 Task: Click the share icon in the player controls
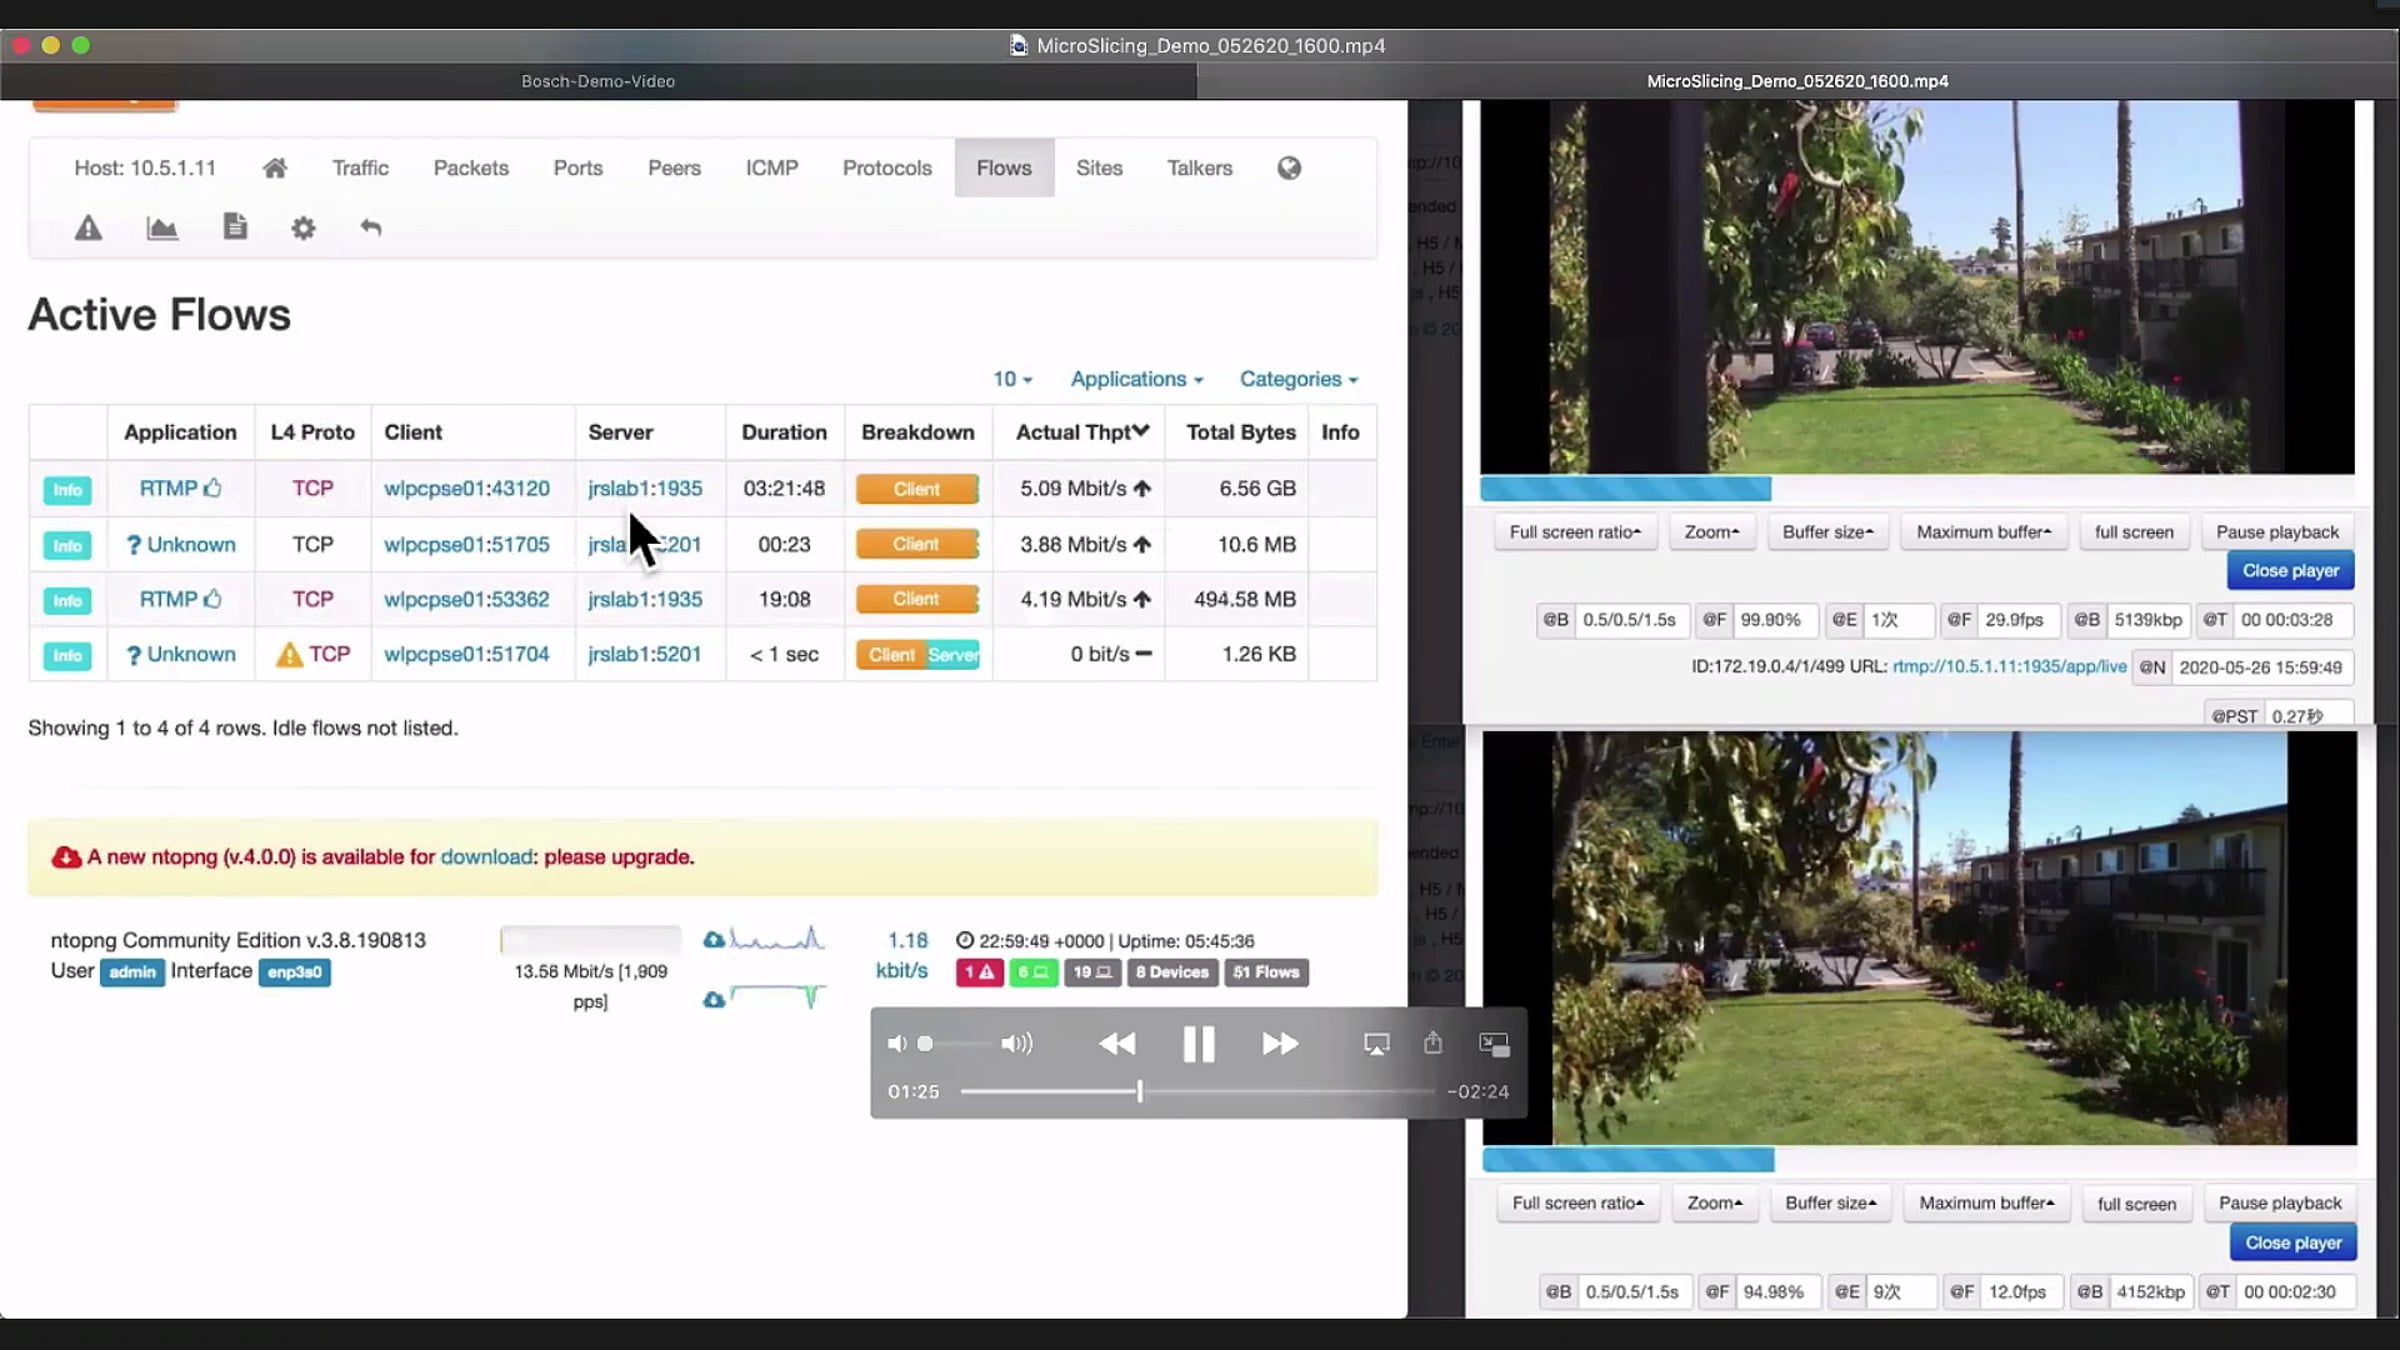(1433, 1043)
